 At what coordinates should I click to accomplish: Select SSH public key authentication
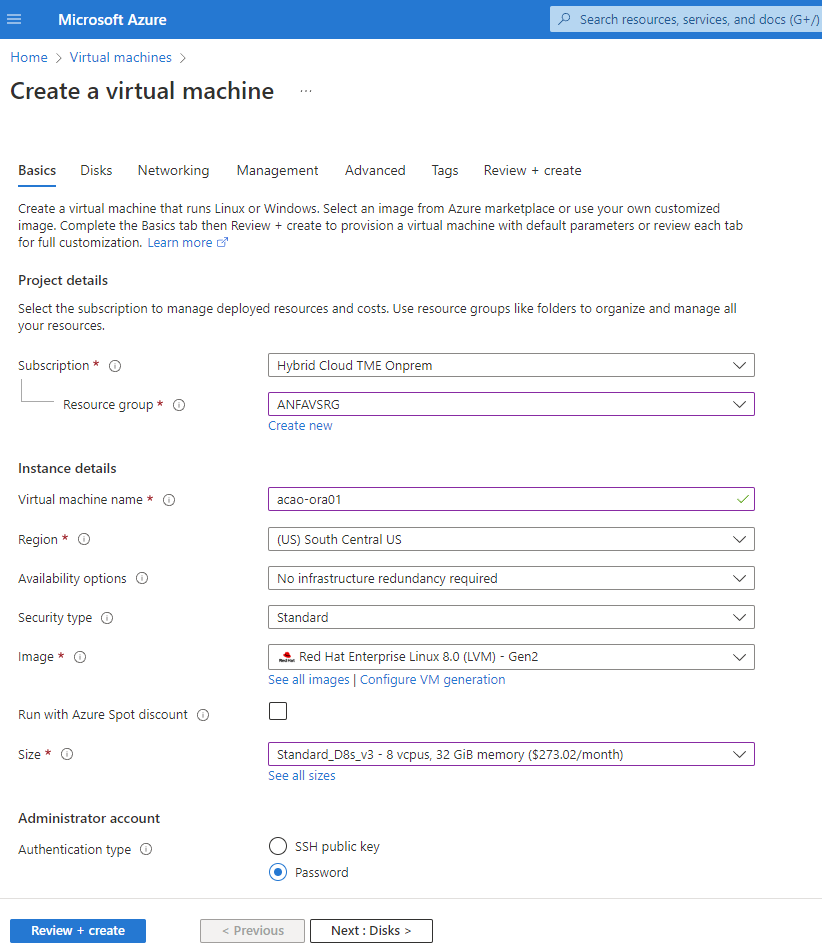(x=278, y=847)
